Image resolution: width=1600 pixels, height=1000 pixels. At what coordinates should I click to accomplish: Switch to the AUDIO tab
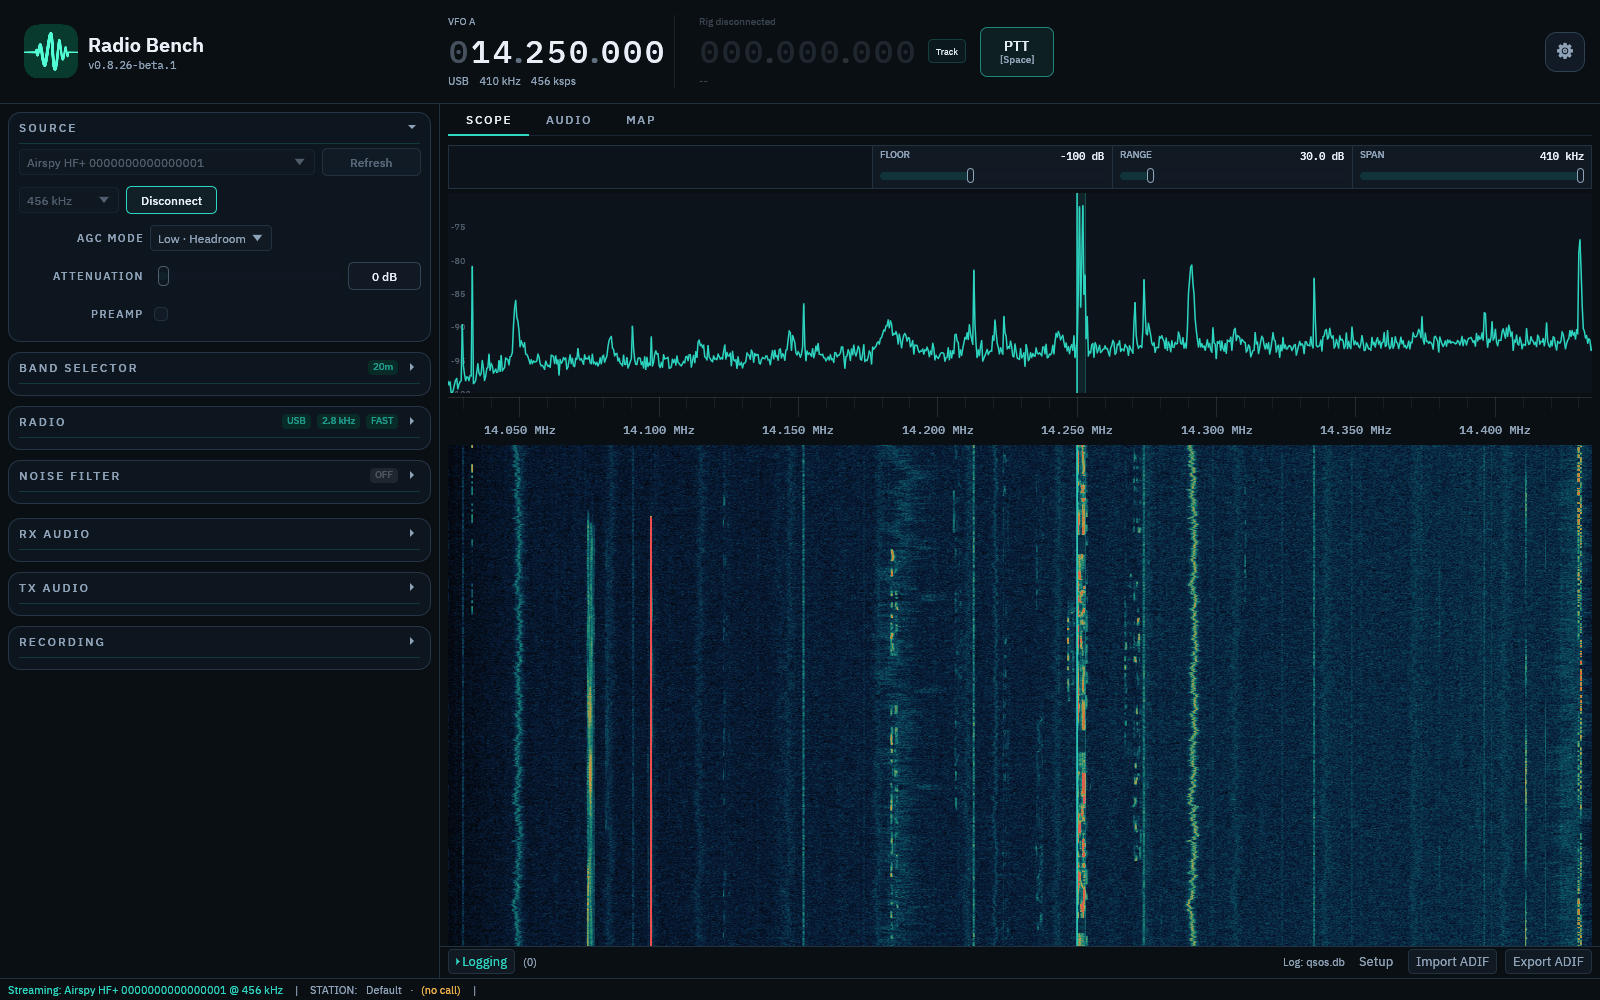point(568,120)
